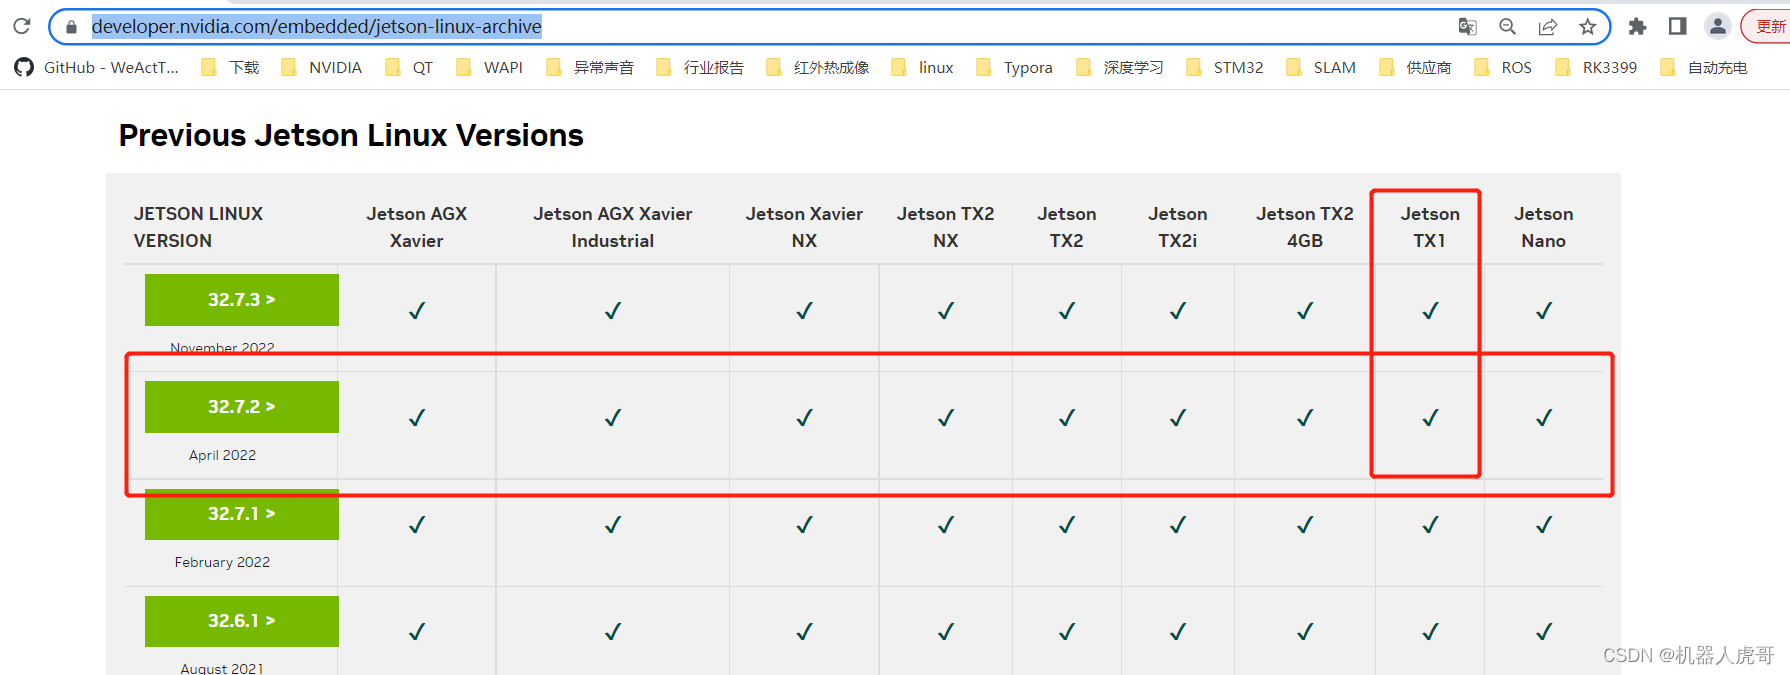Click the 32.7.1 checkmark under Jetson AGX Xavier
This screenshot has height=675, width=1790.
click(x=417, y=525)
